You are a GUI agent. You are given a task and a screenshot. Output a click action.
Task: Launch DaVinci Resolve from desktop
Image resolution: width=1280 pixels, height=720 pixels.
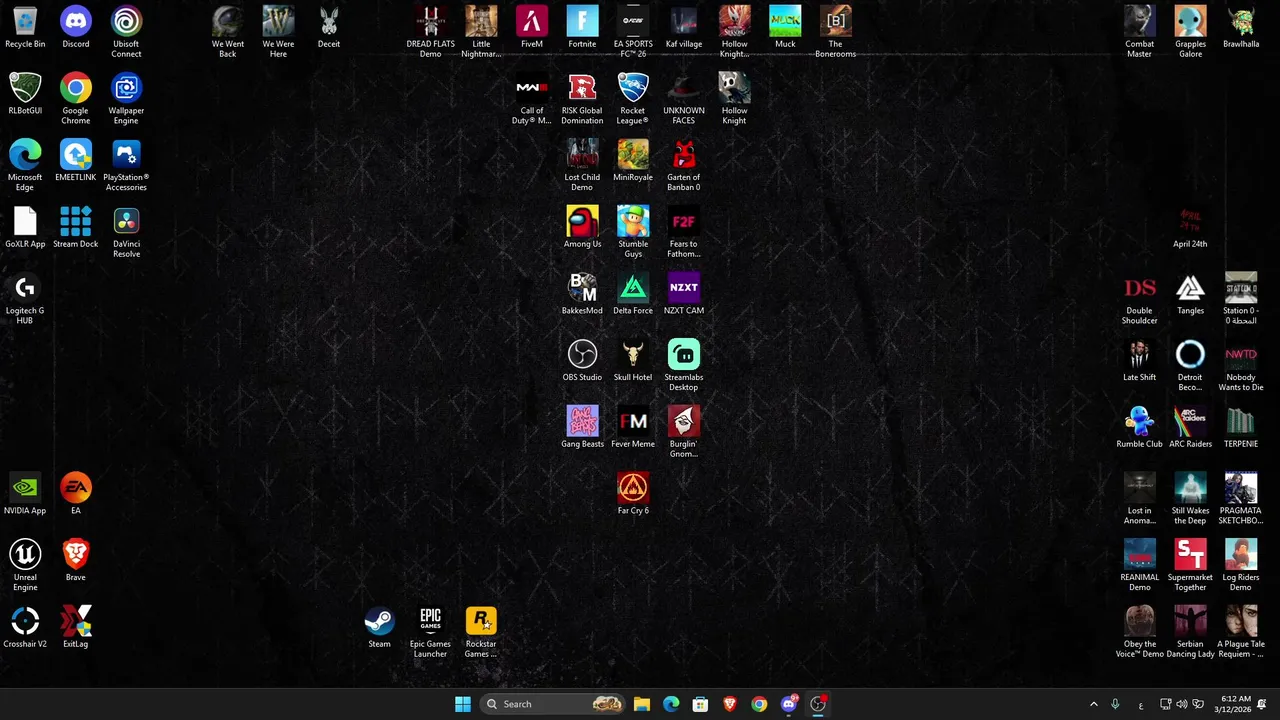tap(126, 232)
